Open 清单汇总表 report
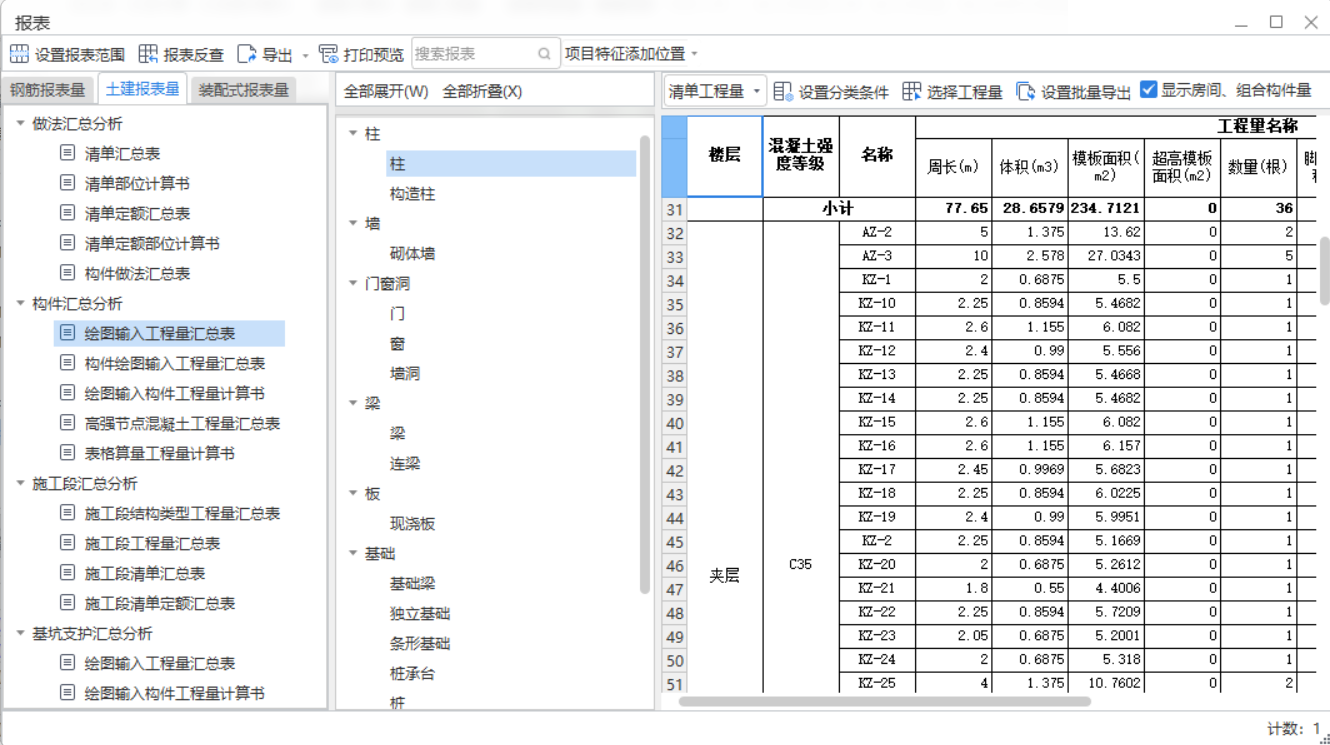This screenshot has width=1330, height=745. click(x=122, y=153)
